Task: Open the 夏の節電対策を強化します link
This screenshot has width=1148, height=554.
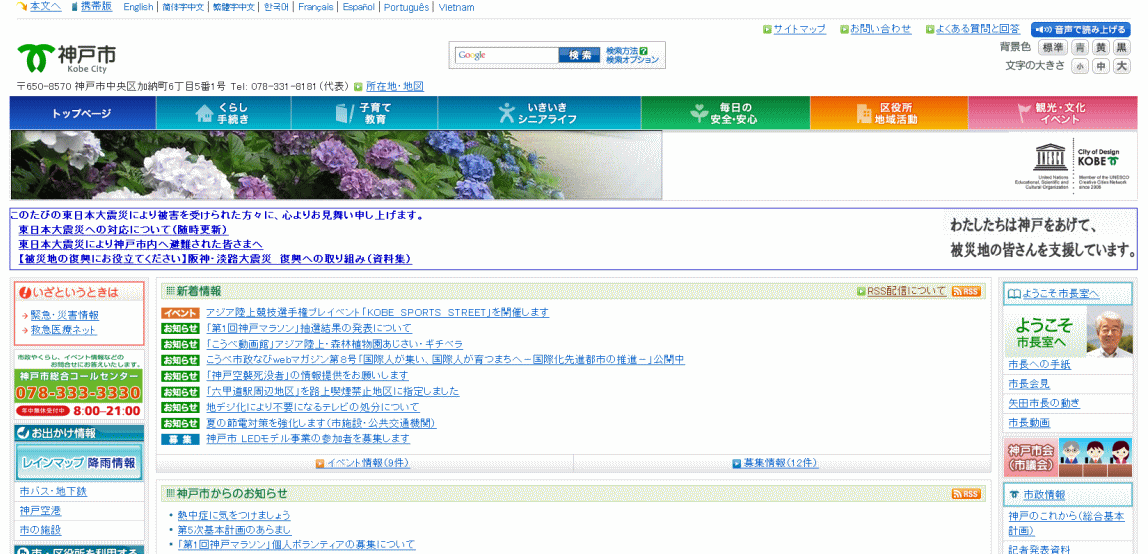Action: [x=321, y=423]
